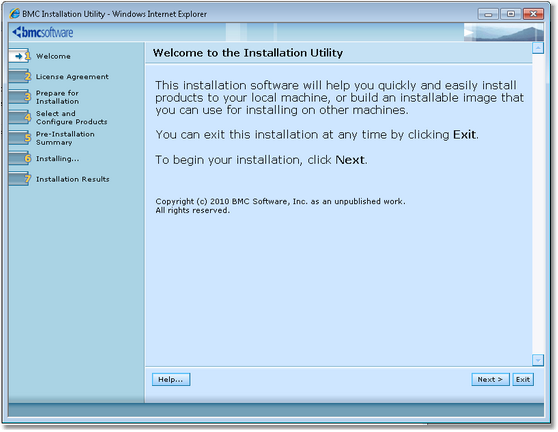Image resolution: width=558 pixels, height=432 pixels.
Task: Maximize the BMC Installation Utility window
Action: [511, 14]
